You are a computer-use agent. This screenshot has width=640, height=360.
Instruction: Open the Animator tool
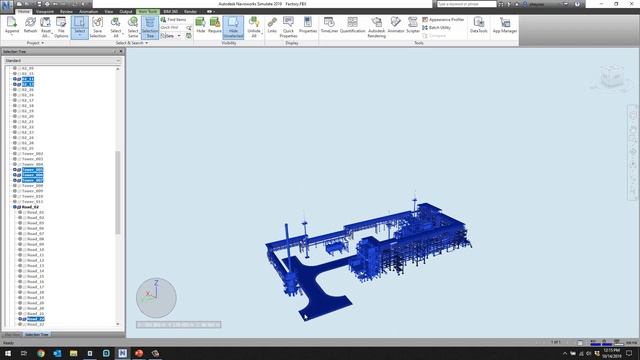pos(396,25)
